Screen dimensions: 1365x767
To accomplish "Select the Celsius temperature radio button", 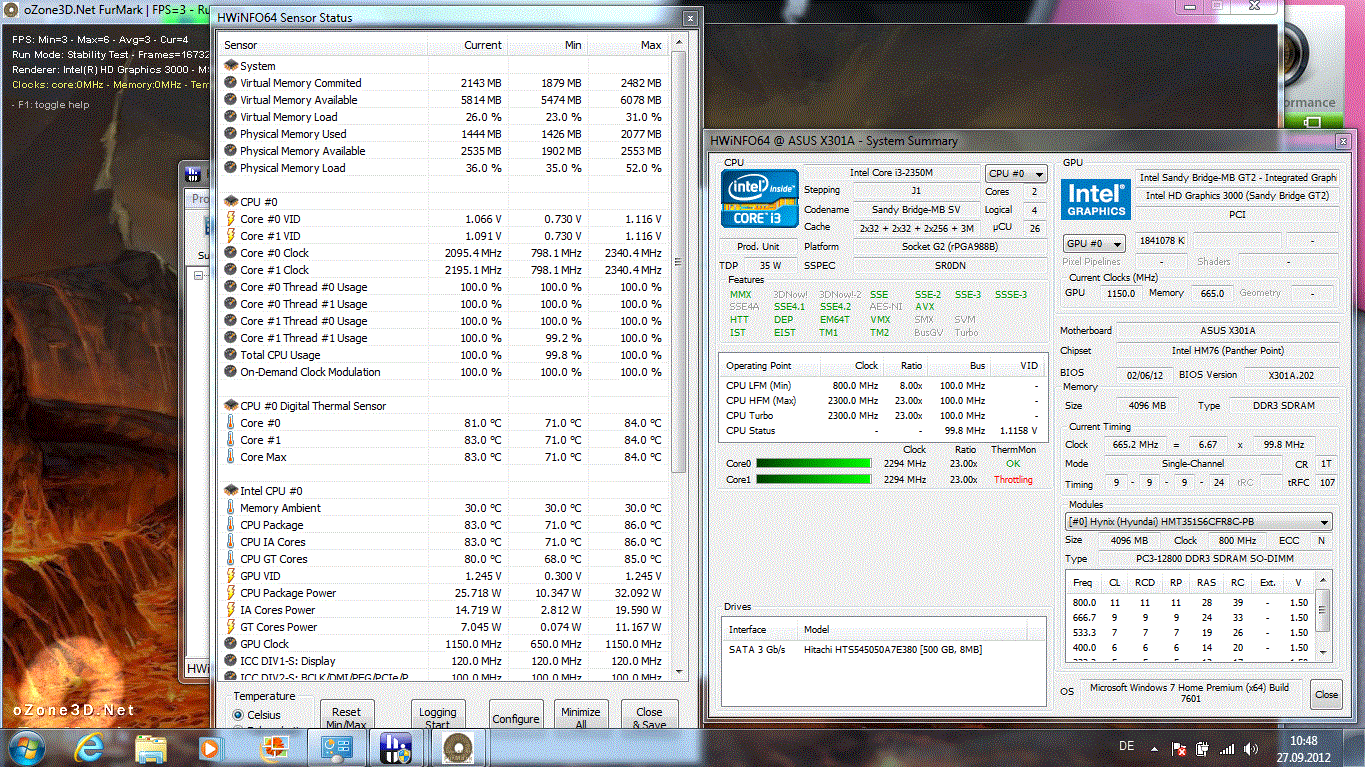I will 238,715.
